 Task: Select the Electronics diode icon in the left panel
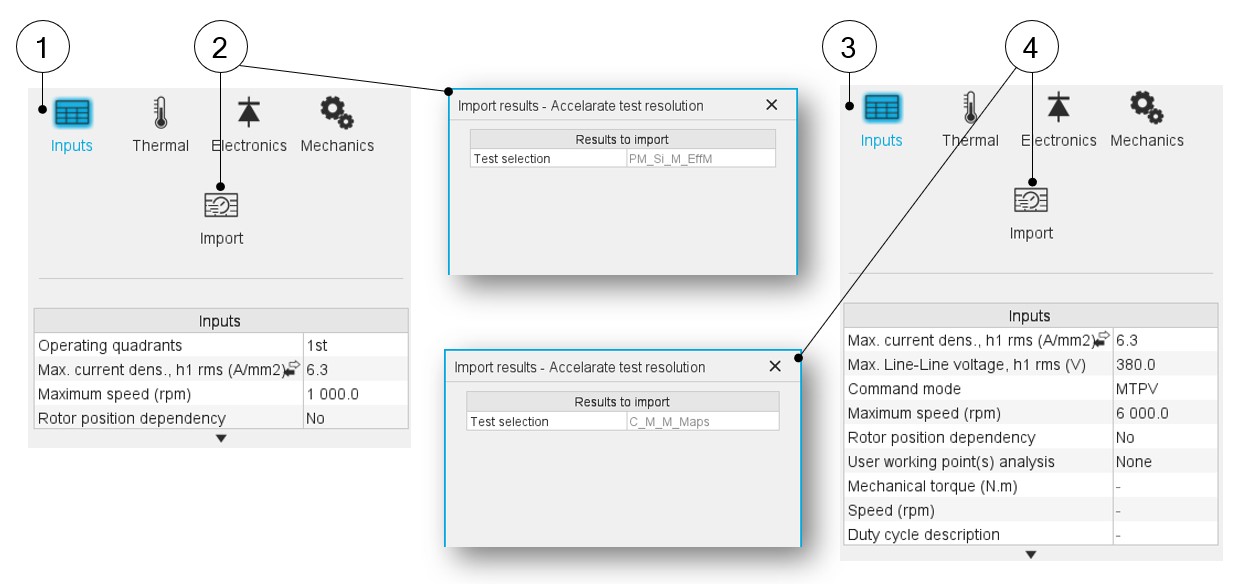(249, 112)
